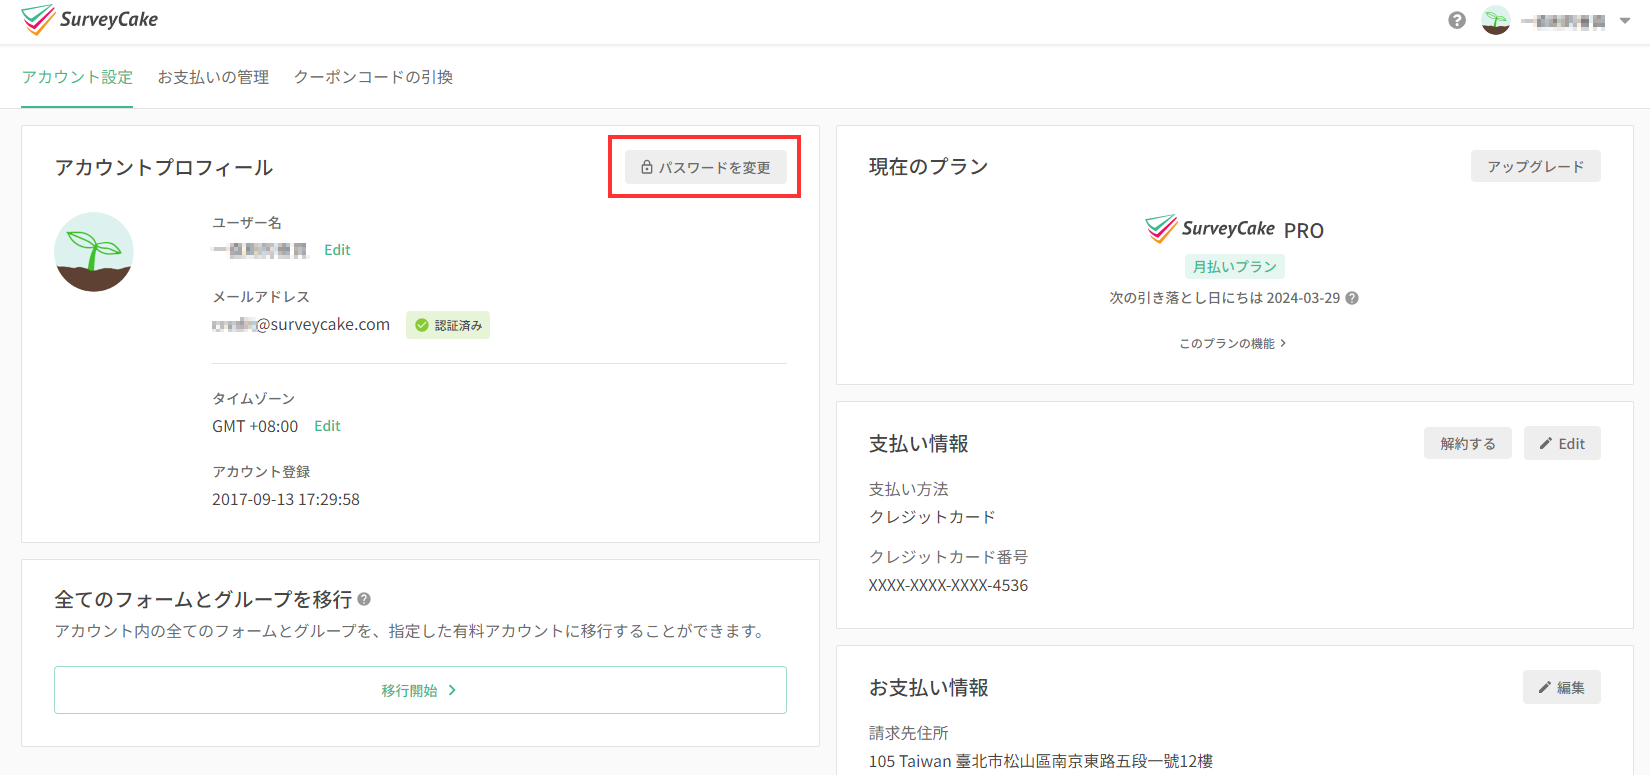Edit the タイムゾーン setting

(x=327, y=426)
